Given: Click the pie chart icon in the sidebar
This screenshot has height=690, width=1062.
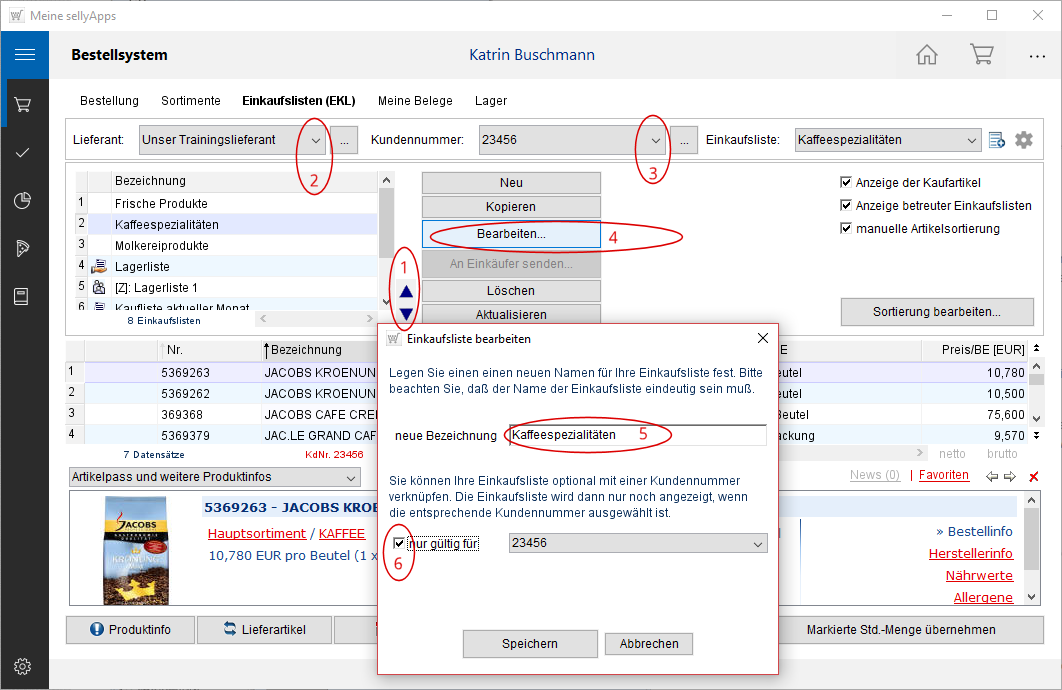Looking at the screenshot, I should (24, 200).
